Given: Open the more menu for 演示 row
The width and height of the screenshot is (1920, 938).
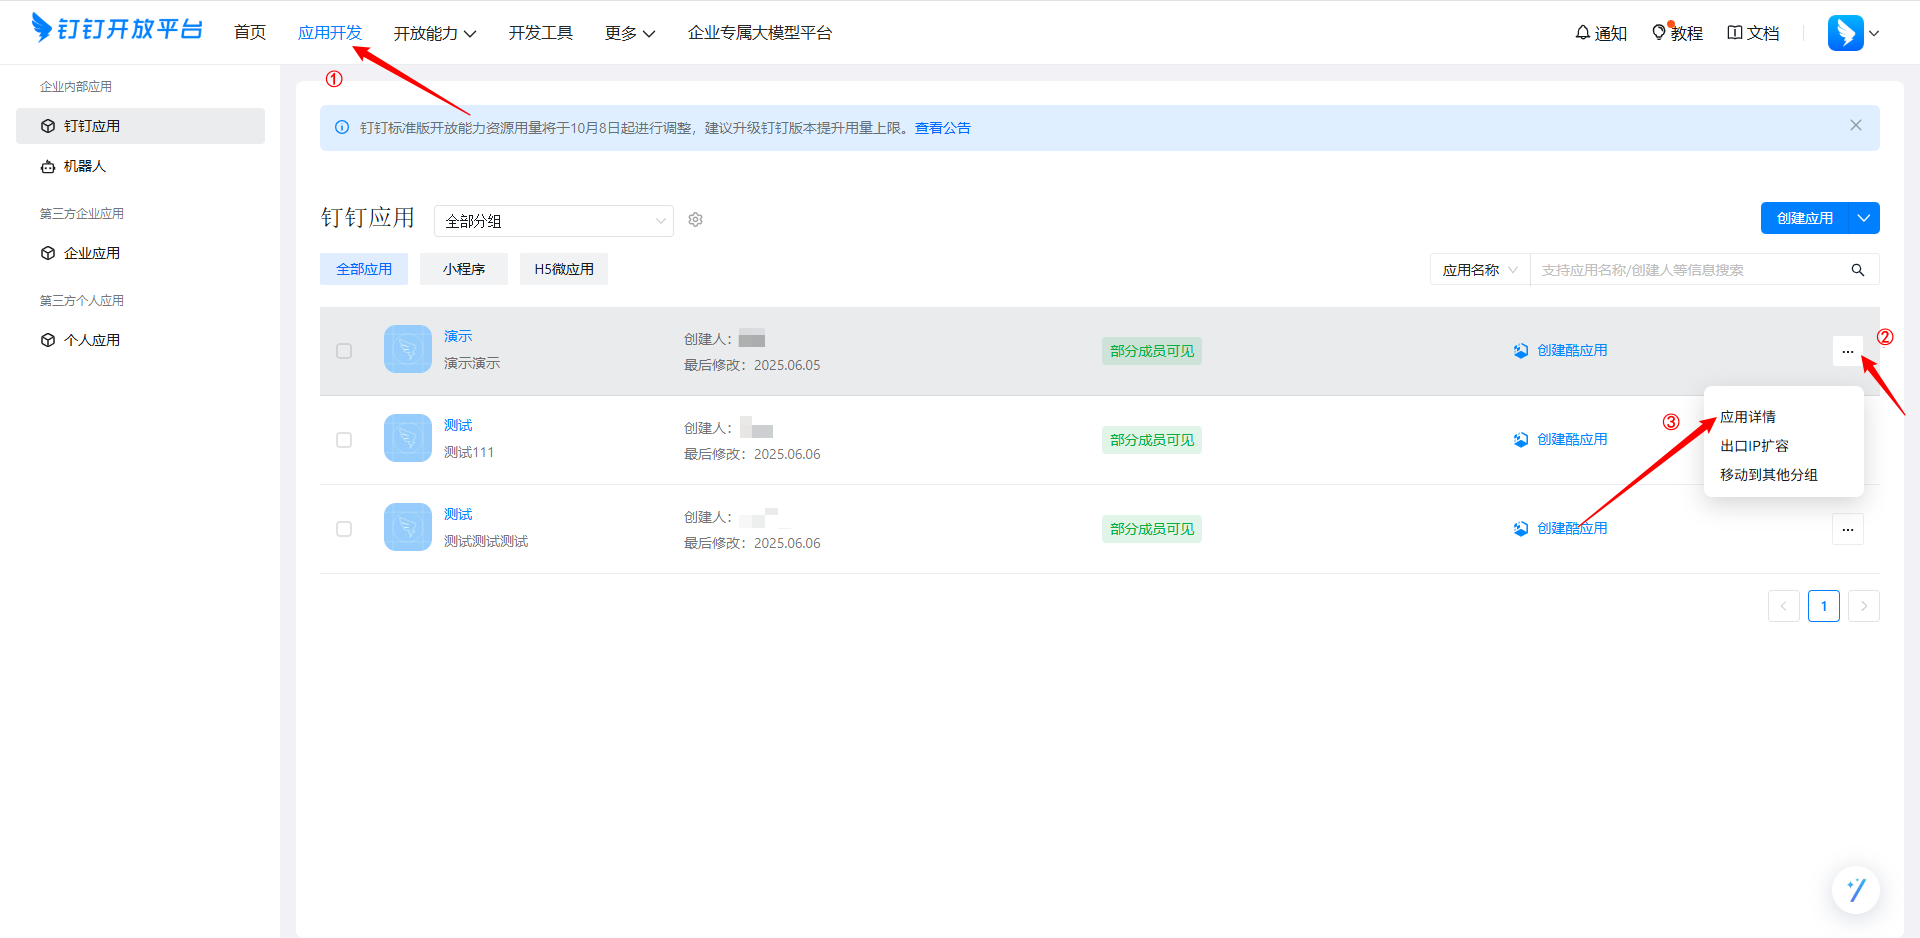Looking at the screenshot, I should [1848, 351].
